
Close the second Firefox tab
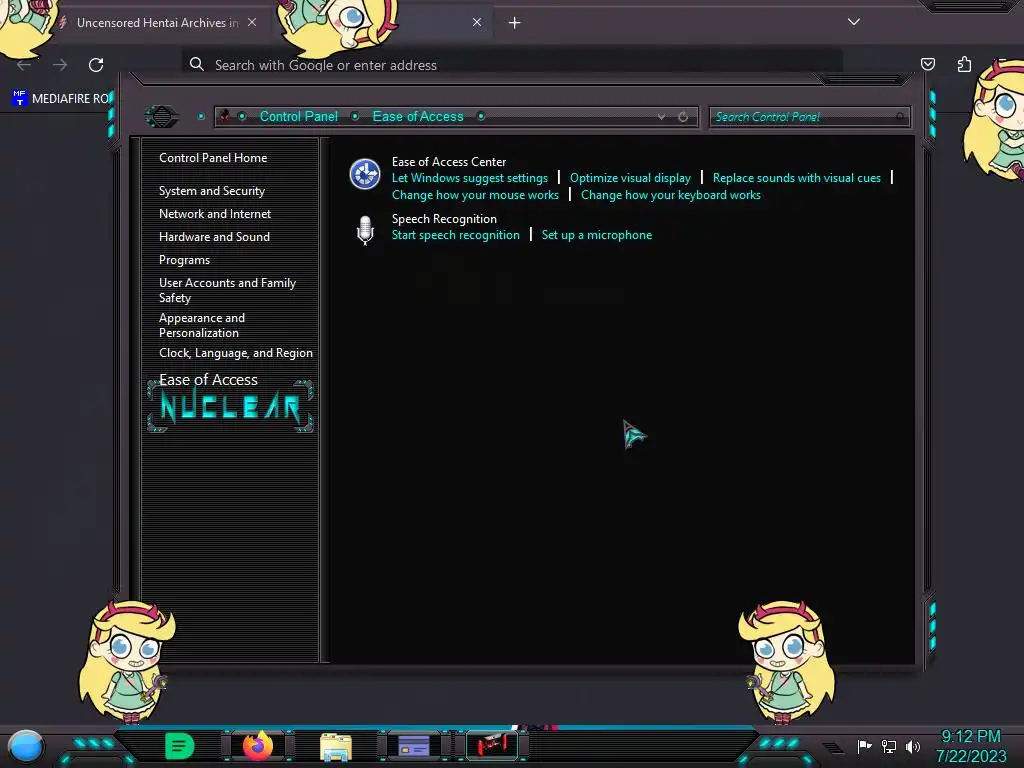(x=477, y=22)
